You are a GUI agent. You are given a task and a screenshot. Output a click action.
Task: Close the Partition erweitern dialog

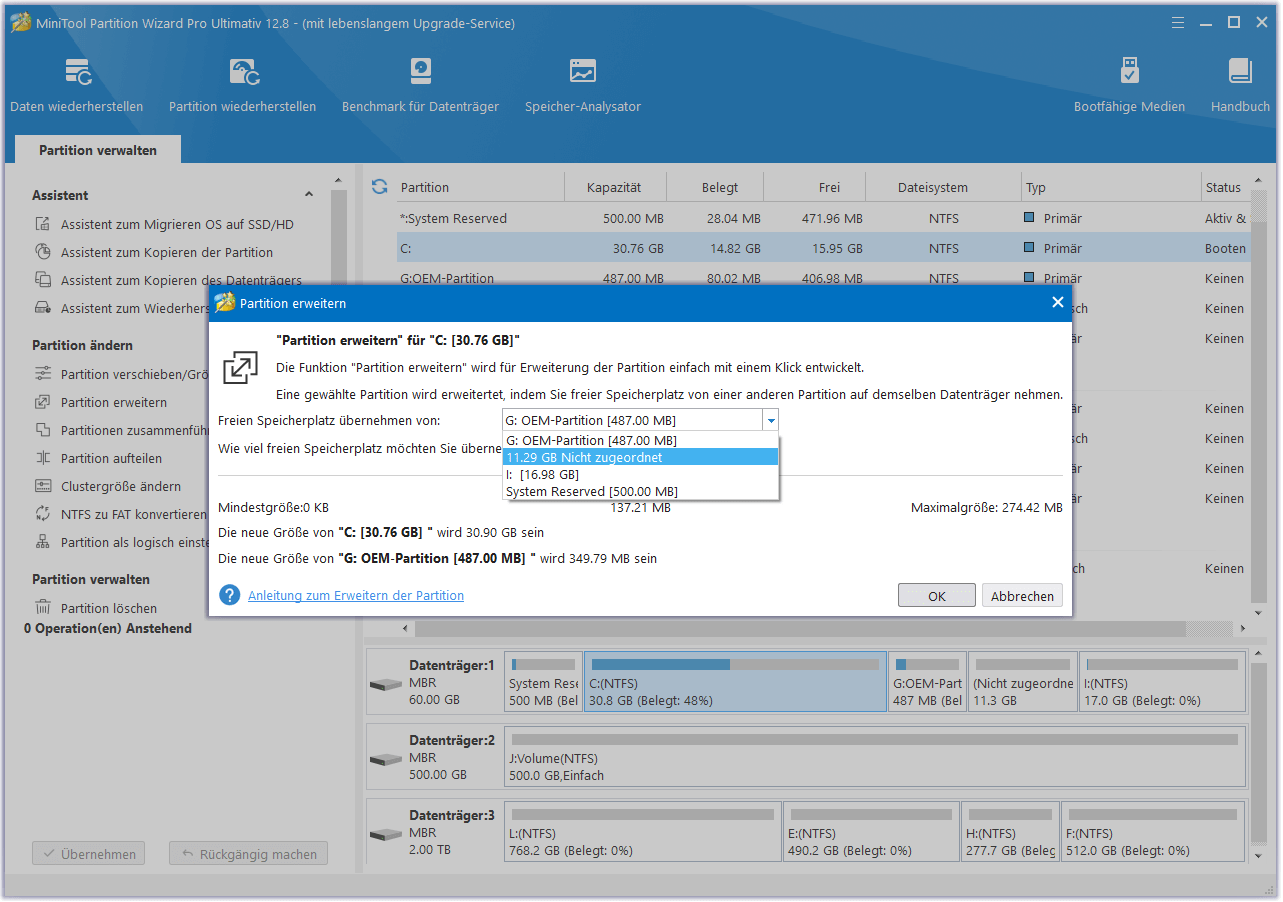click(1058, 302)
